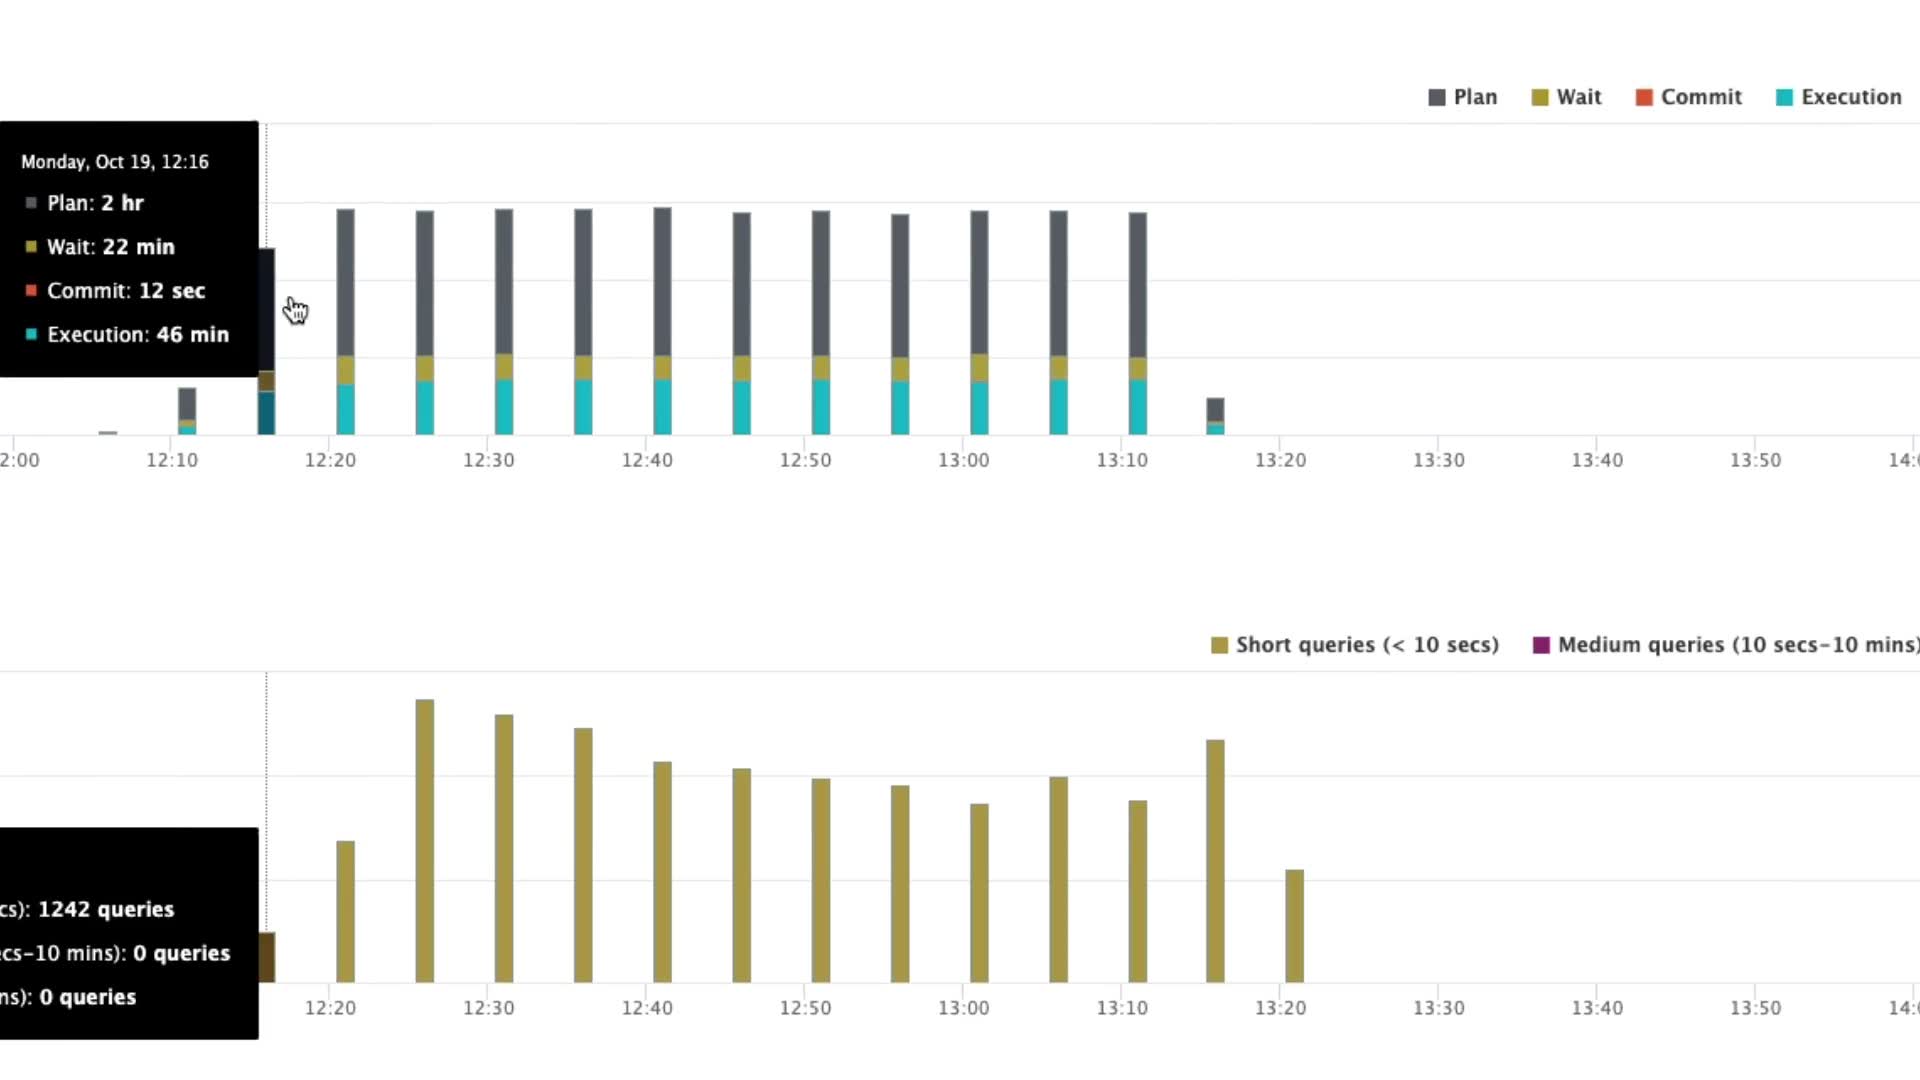Click the grey Plan legend color square
Screen dimensions: 1920x1080
coord(1437,97)
